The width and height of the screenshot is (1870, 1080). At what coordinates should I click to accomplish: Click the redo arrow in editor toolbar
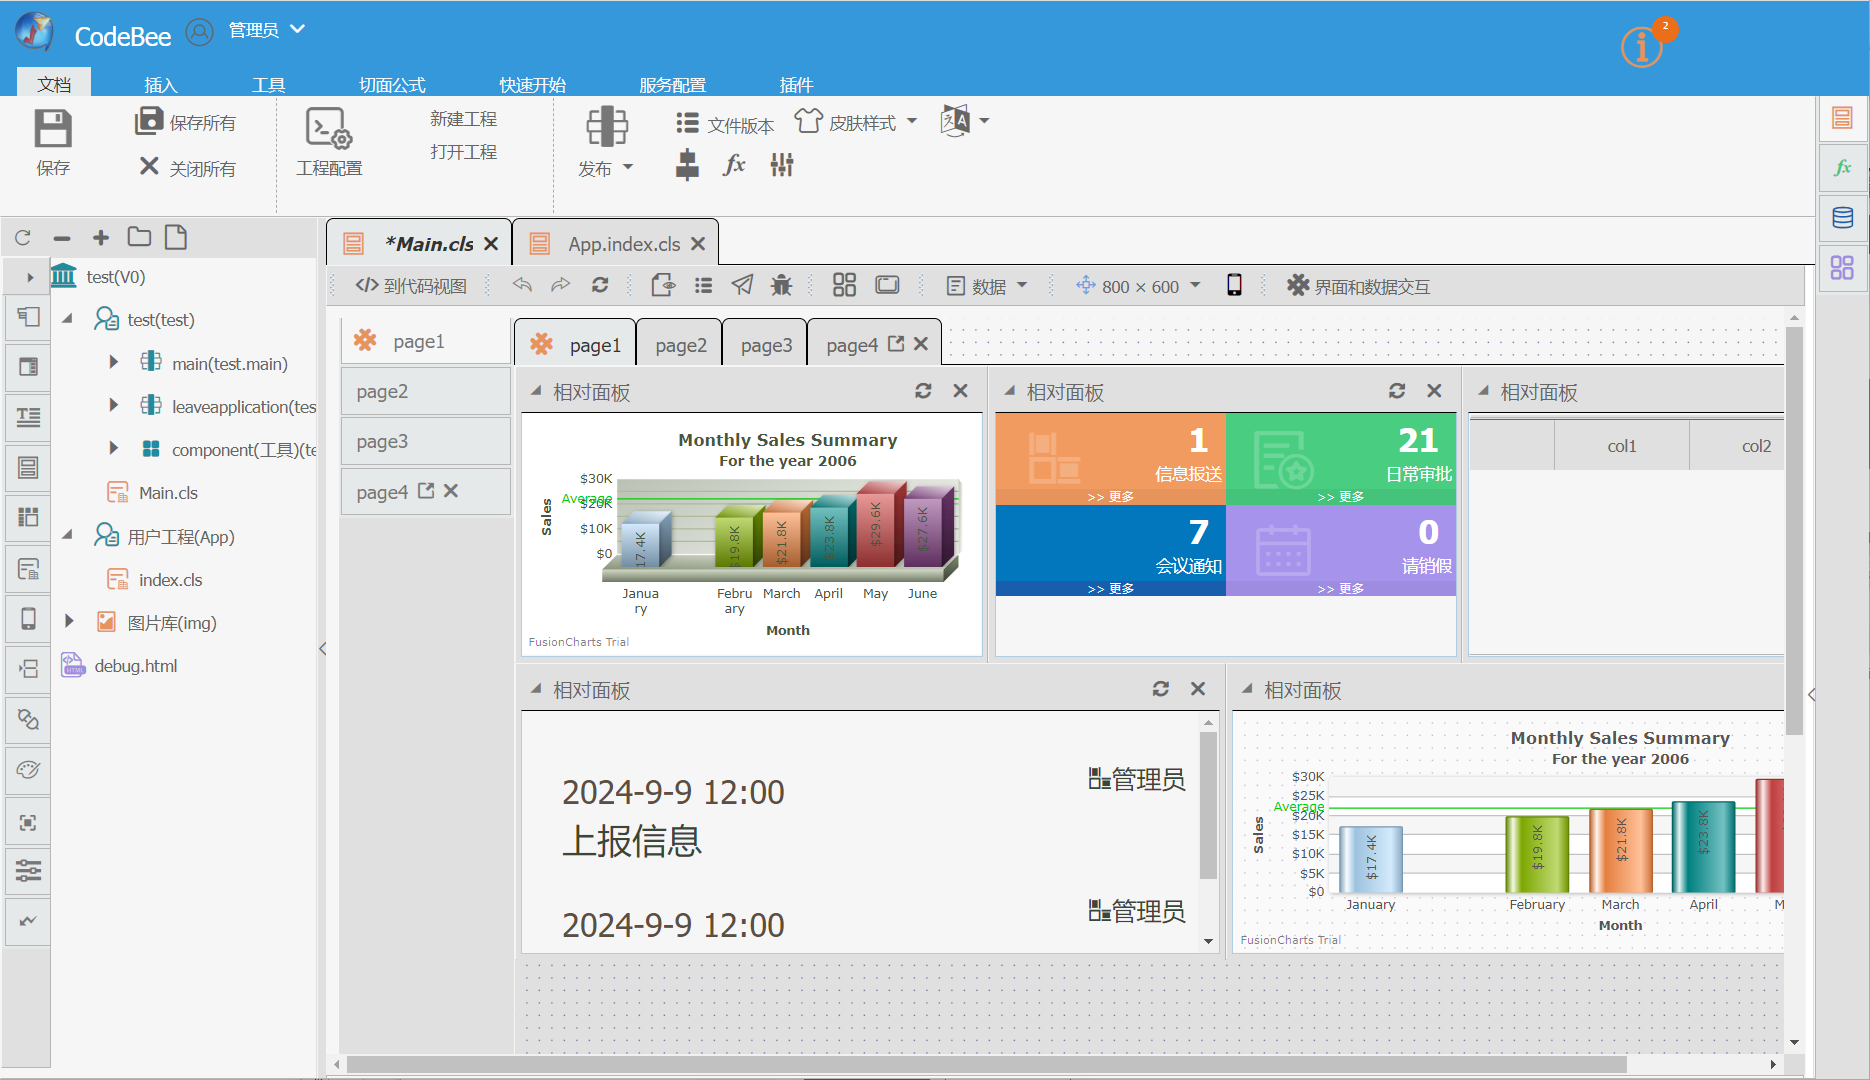pos(561,285)
